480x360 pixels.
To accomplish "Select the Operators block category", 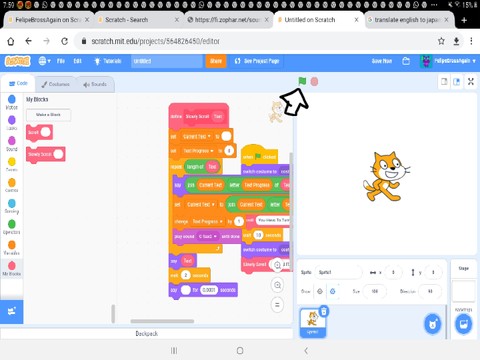I will pos(12,227).
